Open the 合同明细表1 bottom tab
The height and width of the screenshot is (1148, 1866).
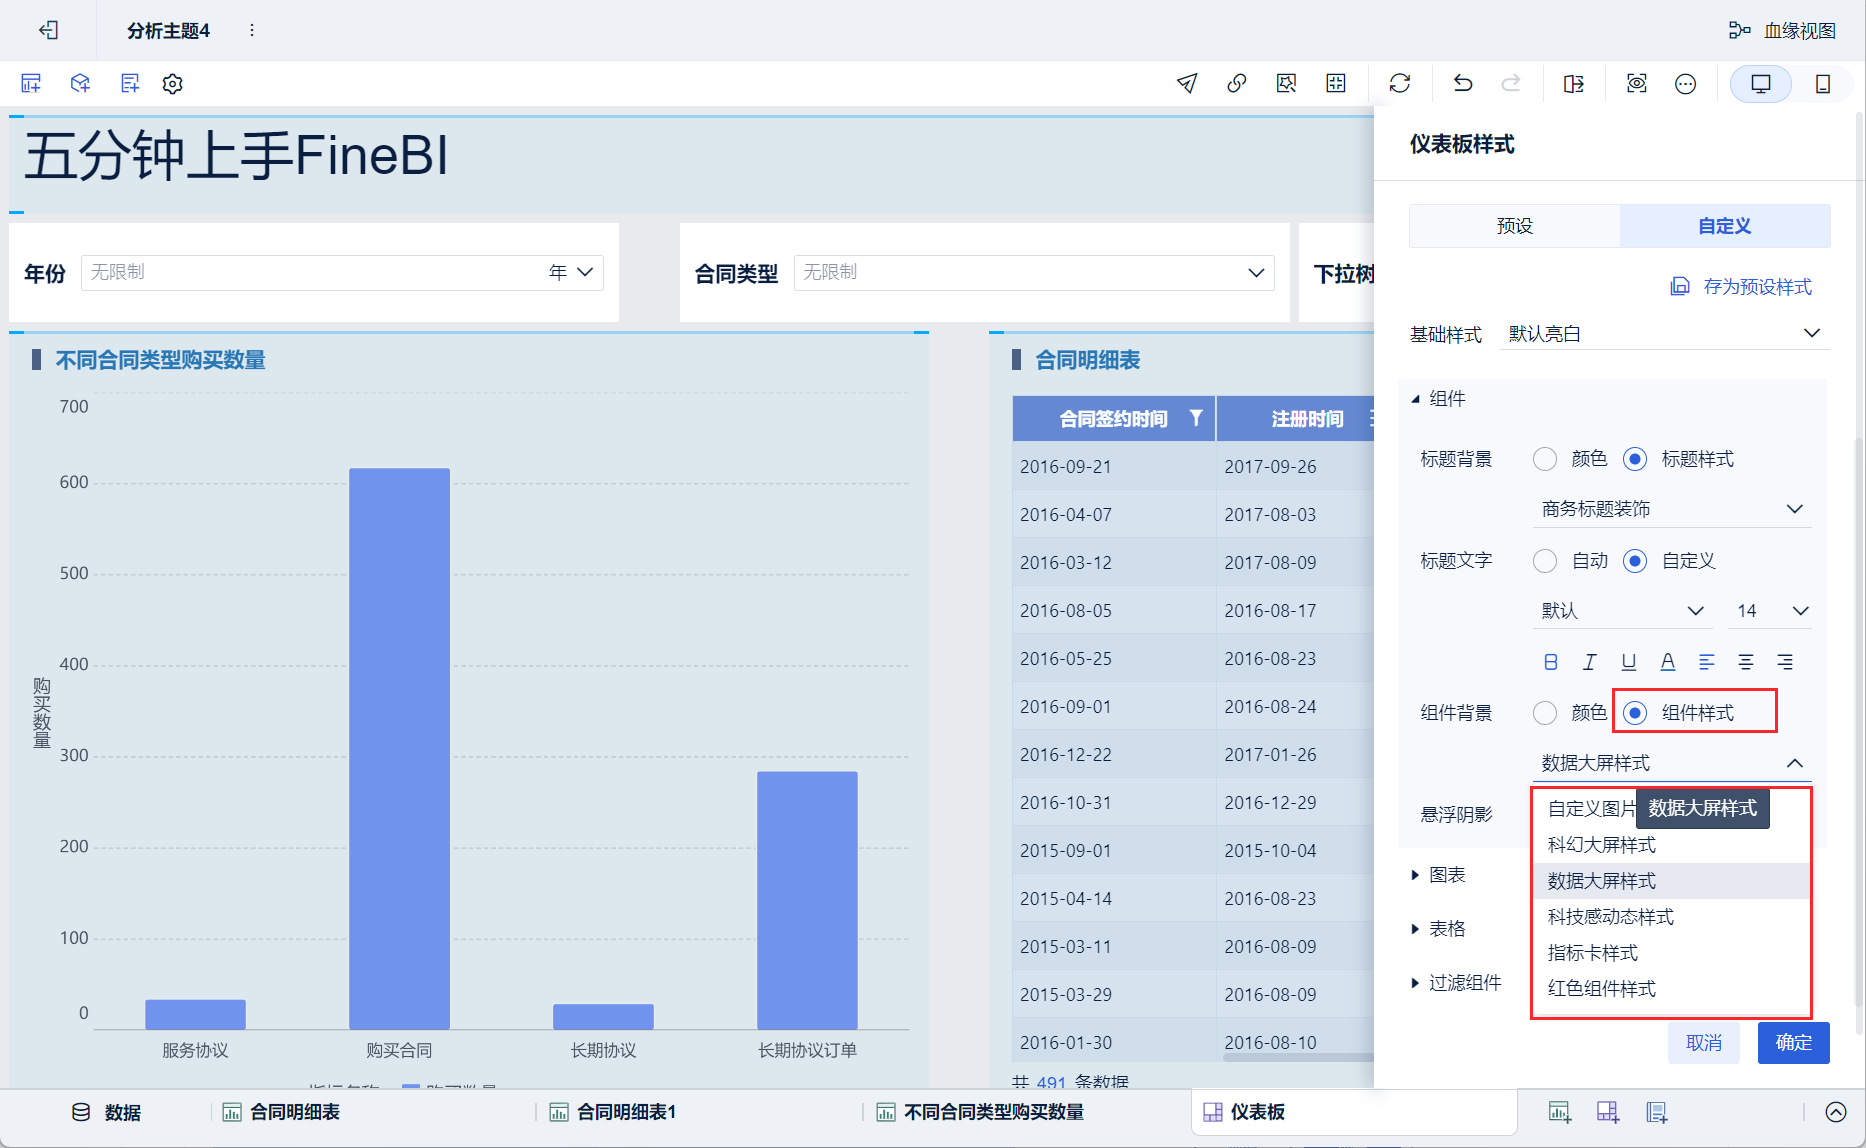pyautogui.click(x=614, y=1112)
